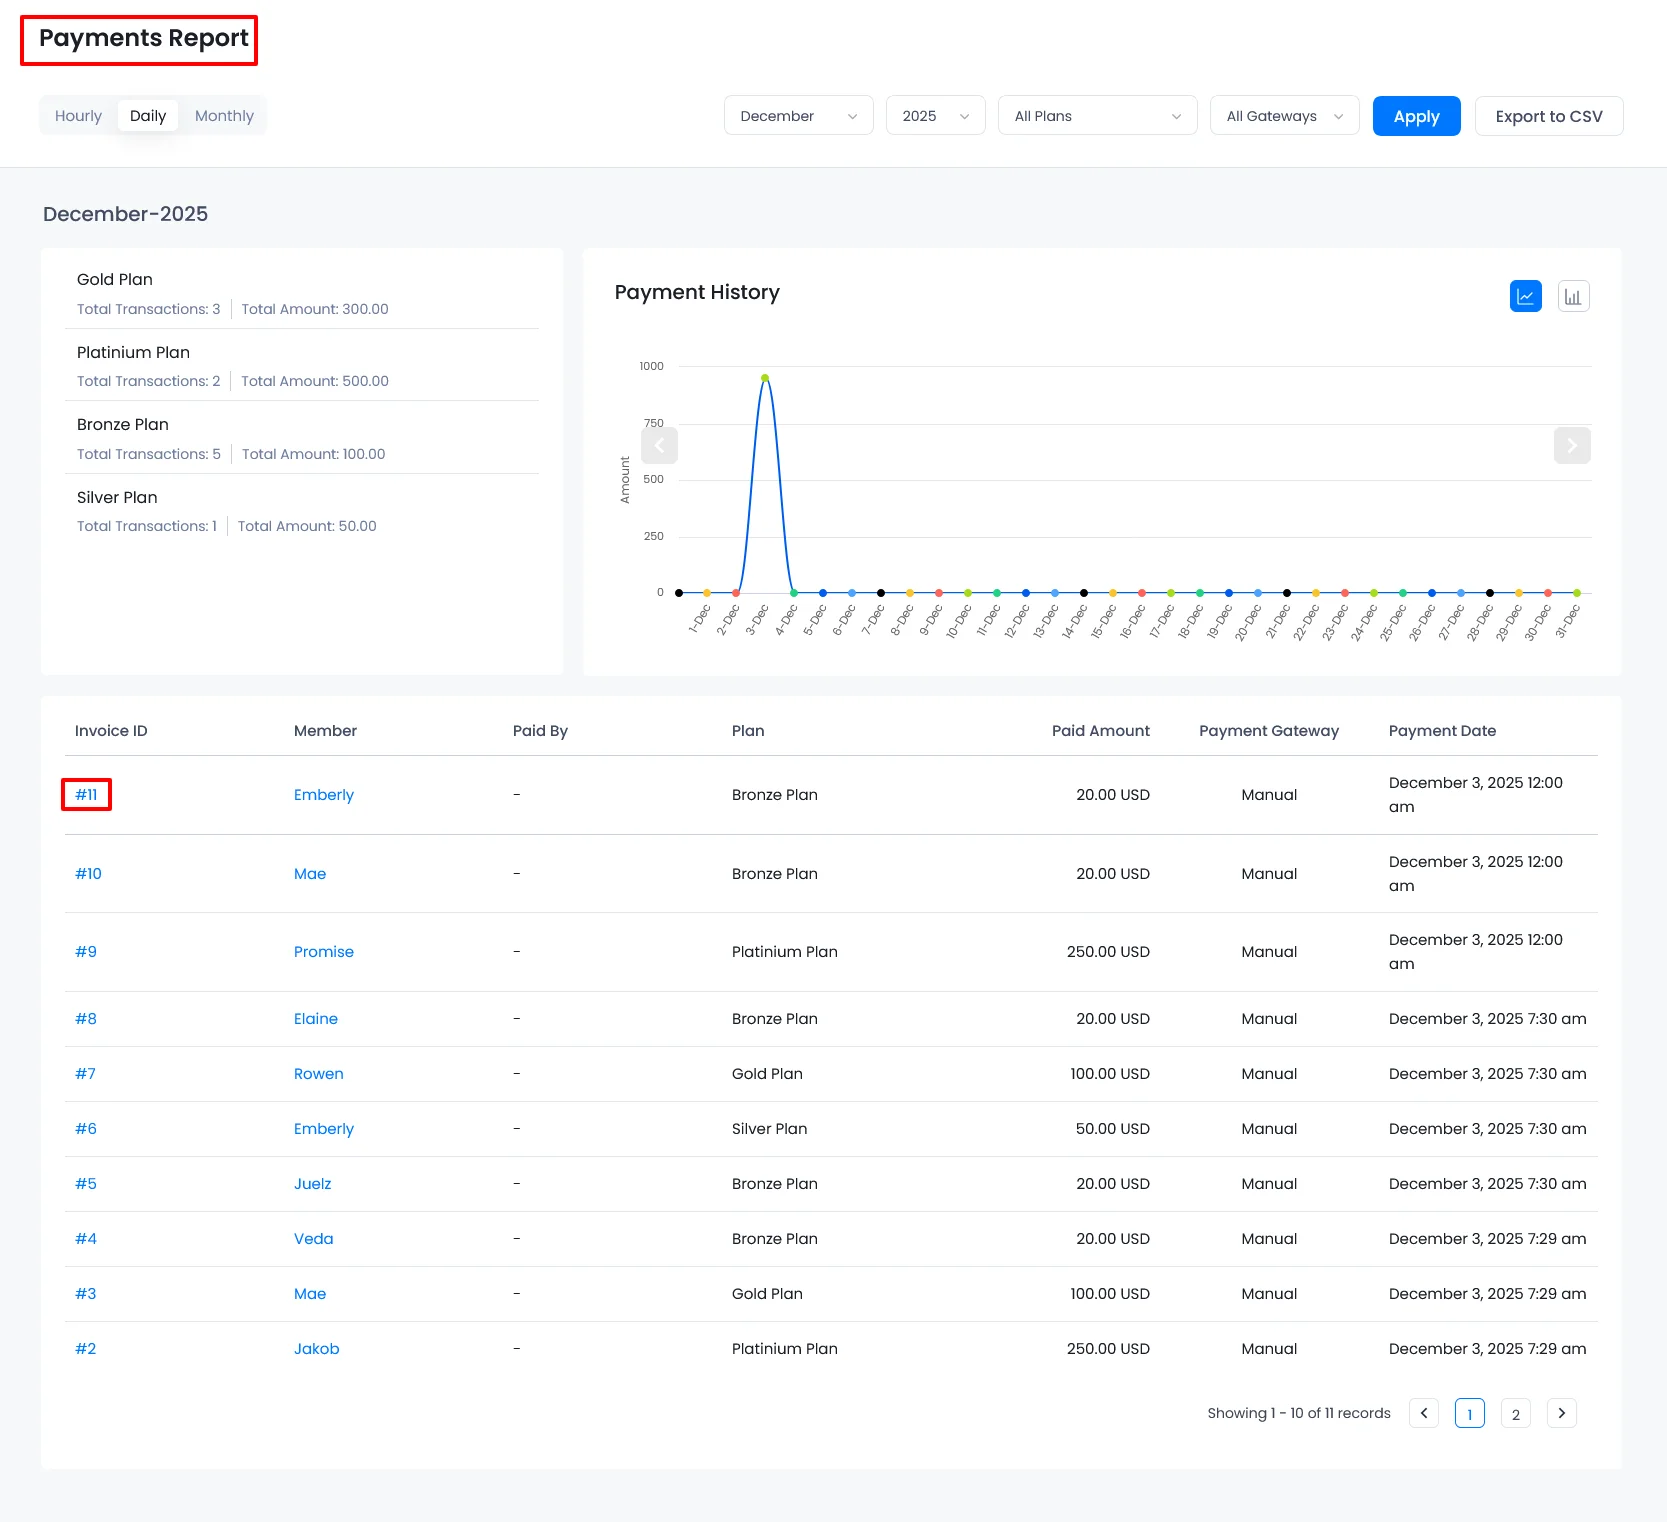Screen dimensions: 1667x1522
Task: Open invoice #11 details
Action: (x=86, y=794)
